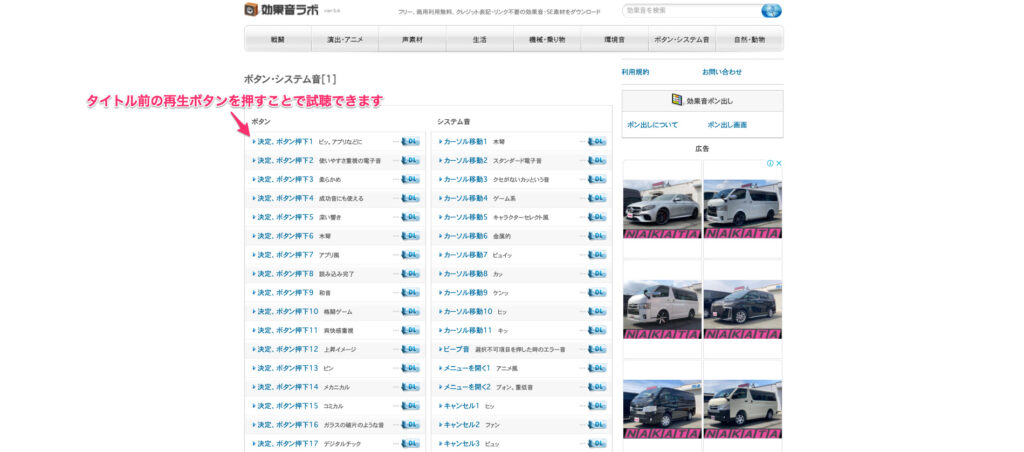Screen dimensions: 1024x452
Task: Click DL icon beside 決定、ボタン押下10
Action: click(410, 312)
